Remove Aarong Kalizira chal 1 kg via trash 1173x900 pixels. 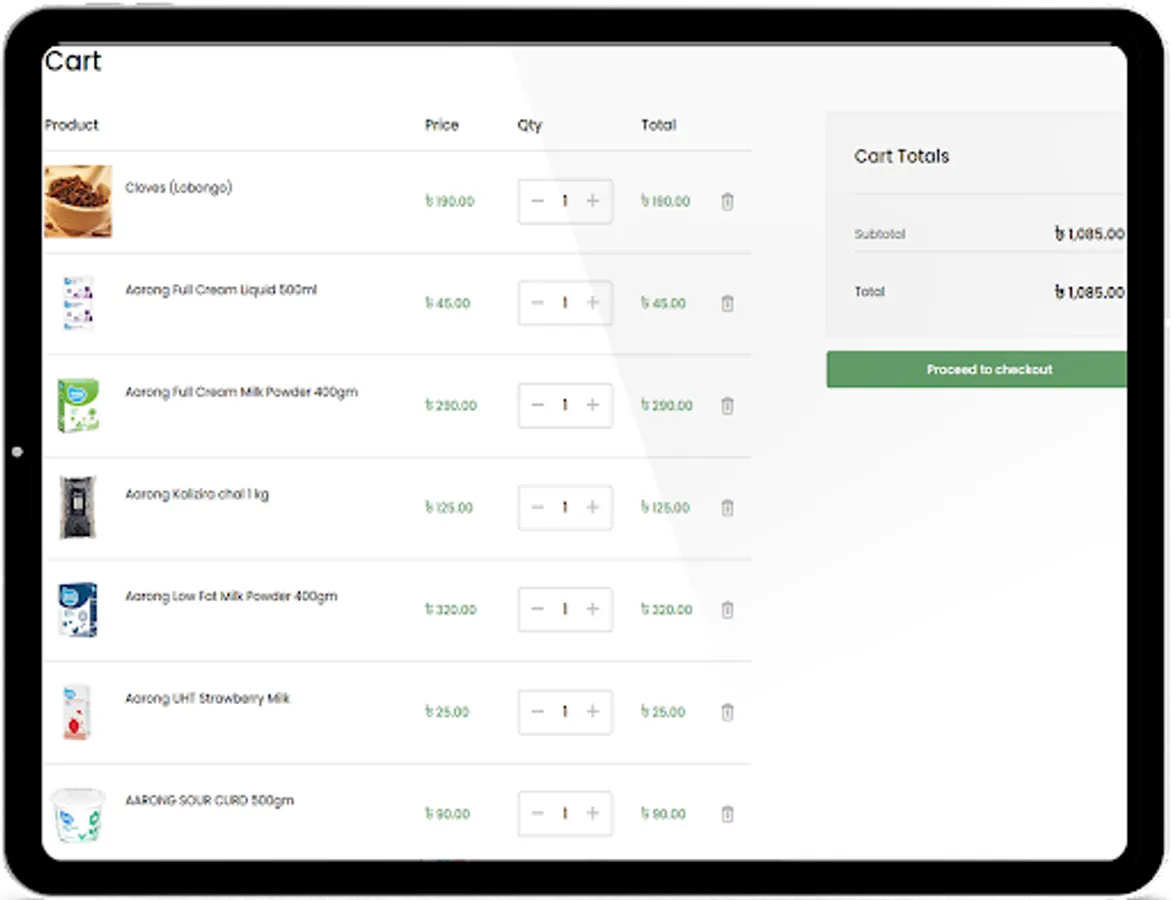pos(727,507)
